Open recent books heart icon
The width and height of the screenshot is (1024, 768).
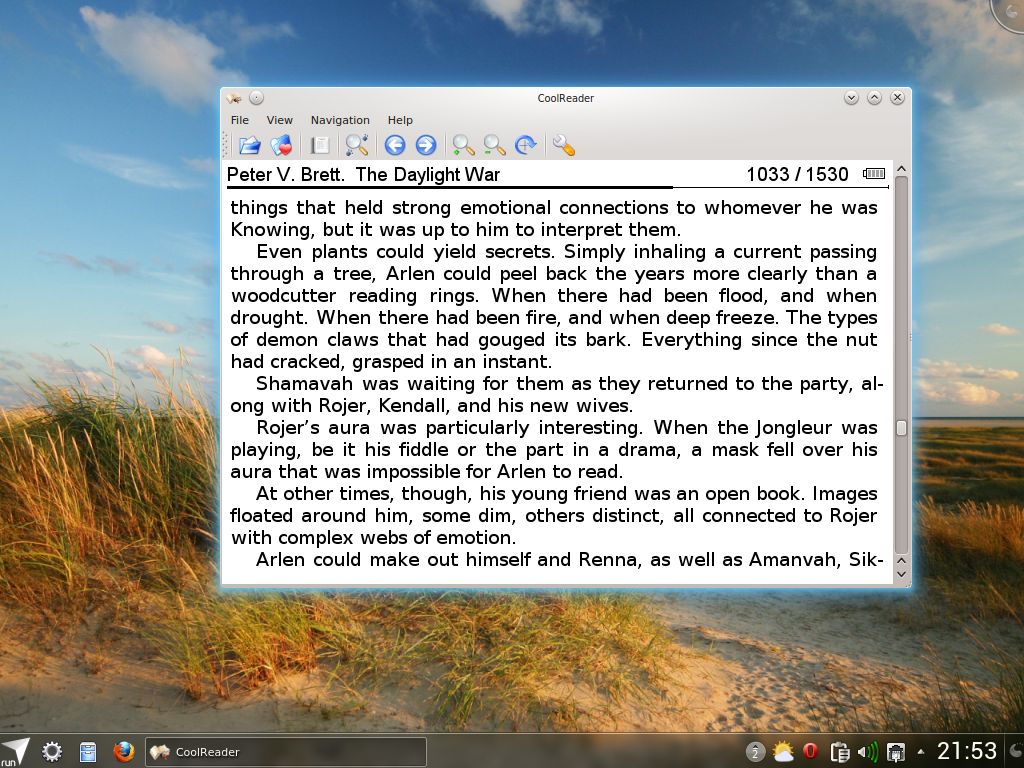click(x=281, y=145)
